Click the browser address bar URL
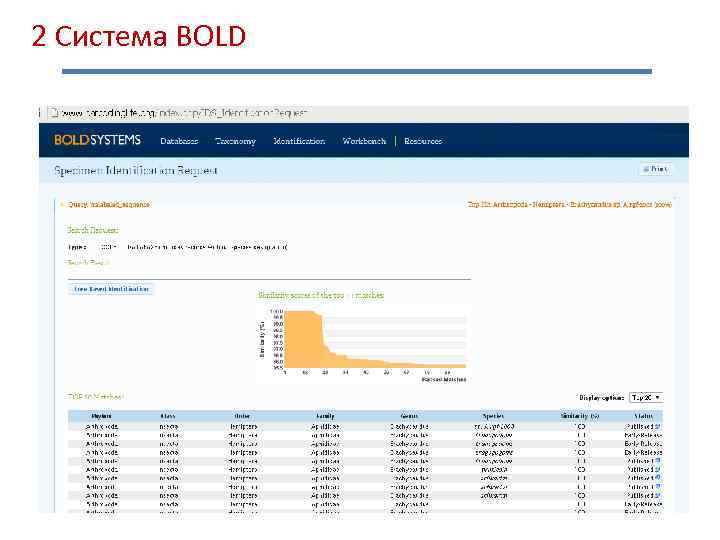 click(184, 112)
